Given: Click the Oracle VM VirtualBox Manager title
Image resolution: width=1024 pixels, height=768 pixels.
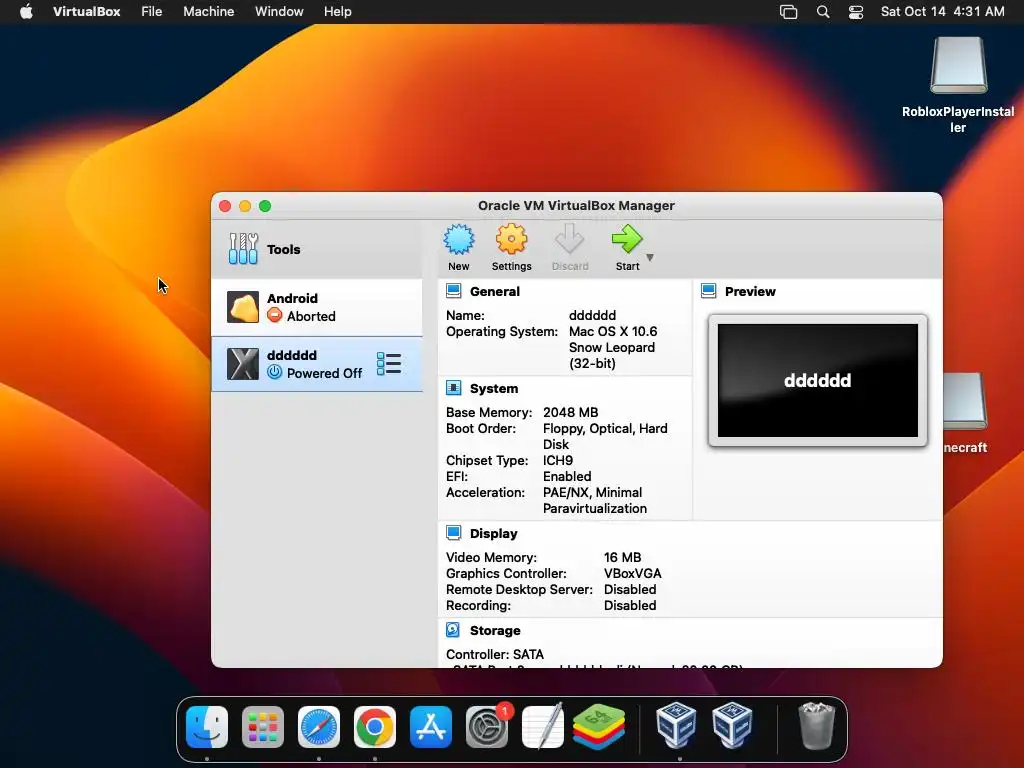Looking at the screenshot, I should pos(576,205).
